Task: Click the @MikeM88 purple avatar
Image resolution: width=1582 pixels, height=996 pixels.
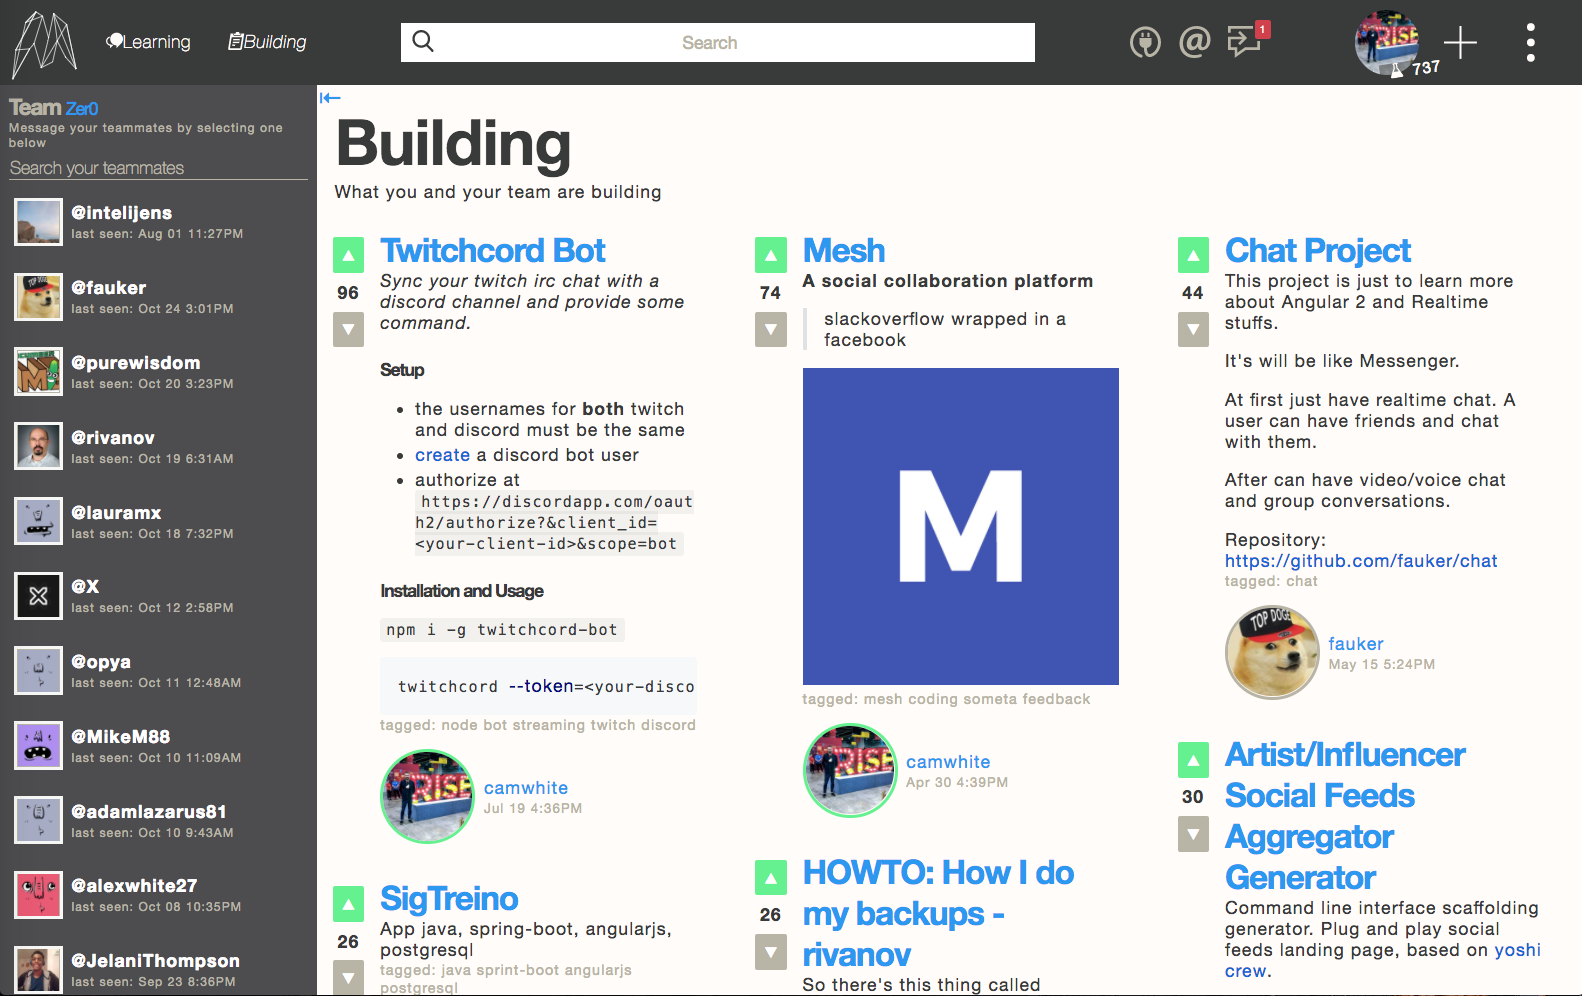Action: click(x=39, y=746)
